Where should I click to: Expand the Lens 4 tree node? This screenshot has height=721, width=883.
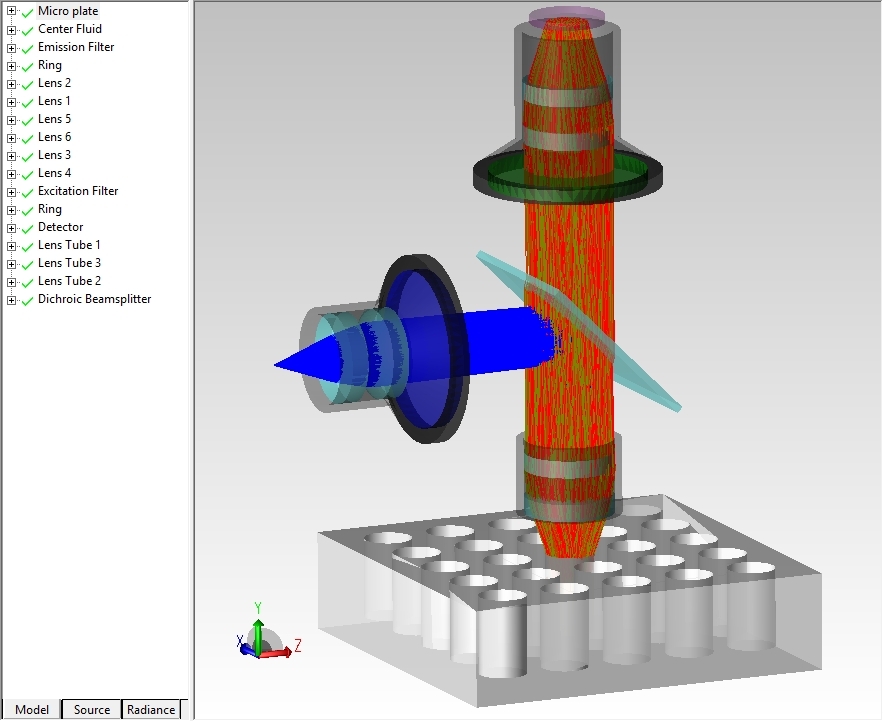click(11, 174)
